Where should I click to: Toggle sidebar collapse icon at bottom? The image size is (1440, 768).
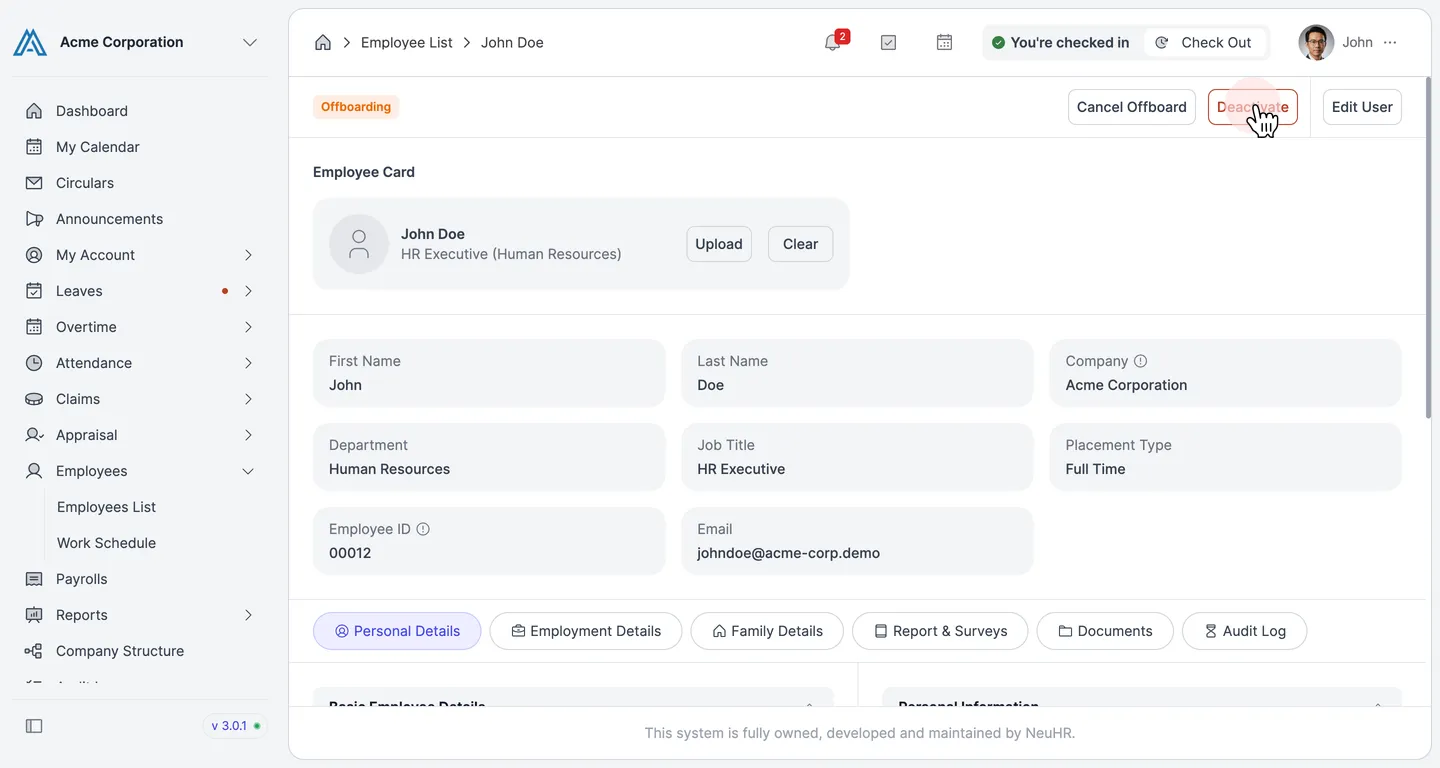[x=34, y=726]
